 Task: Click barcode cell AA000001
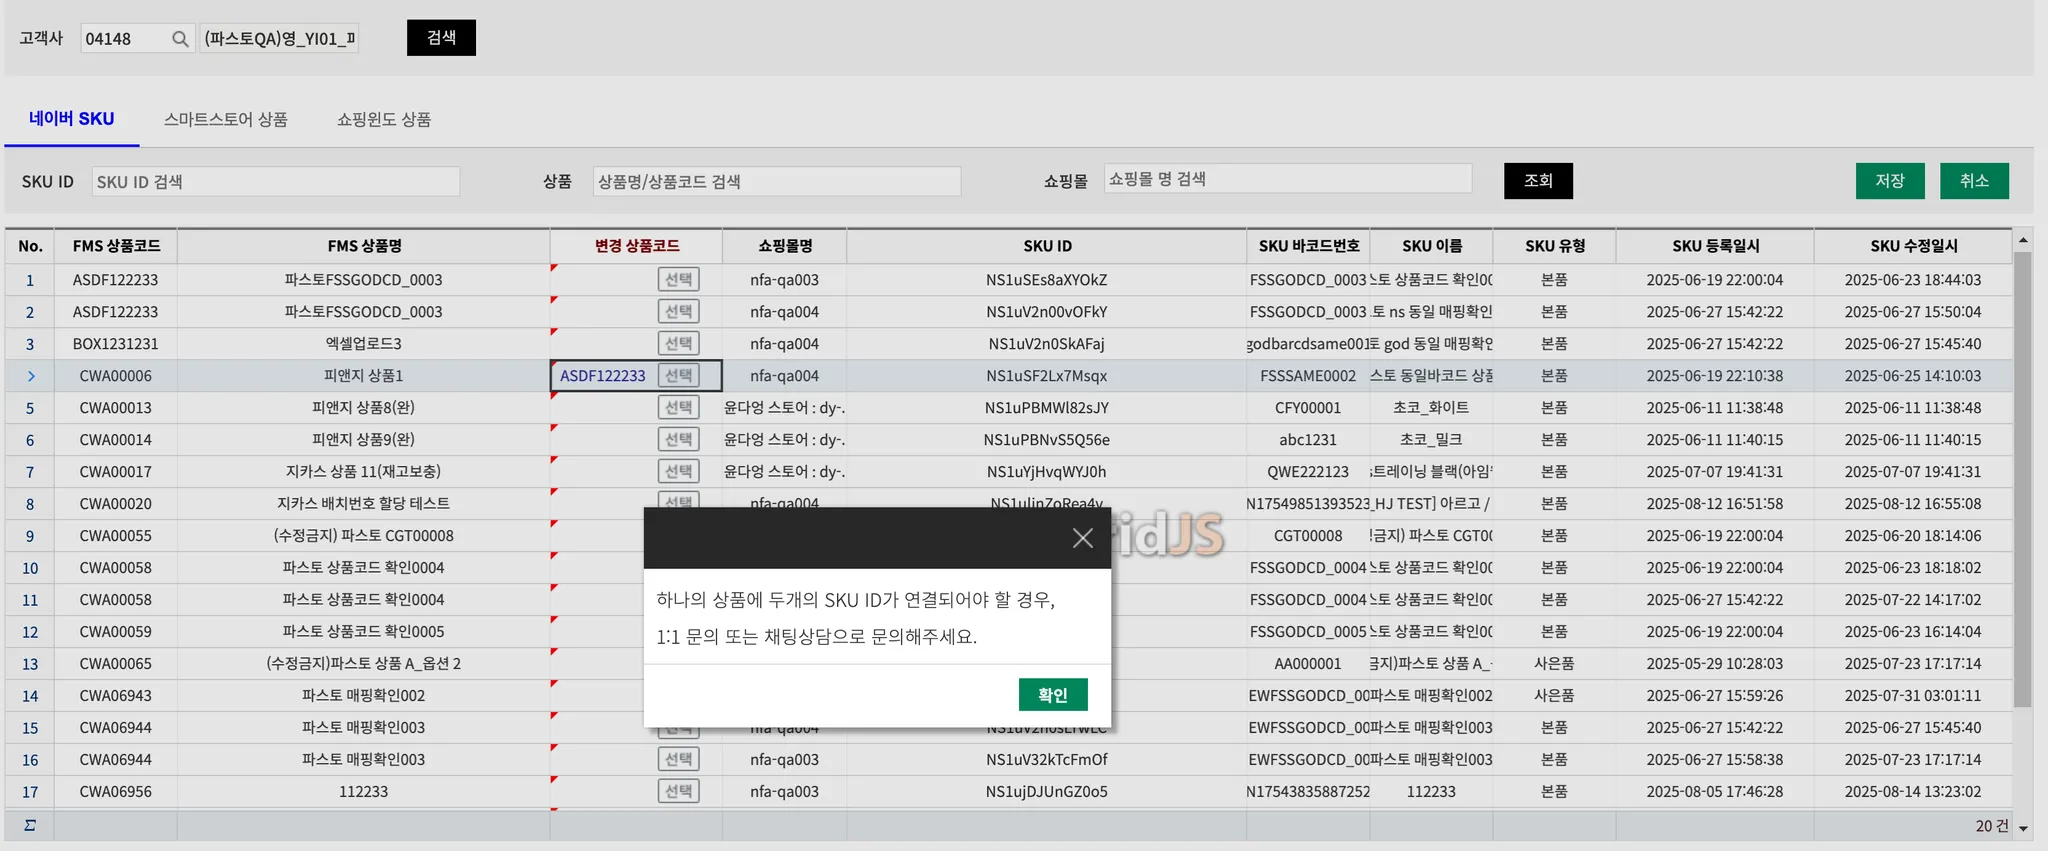1308,664
